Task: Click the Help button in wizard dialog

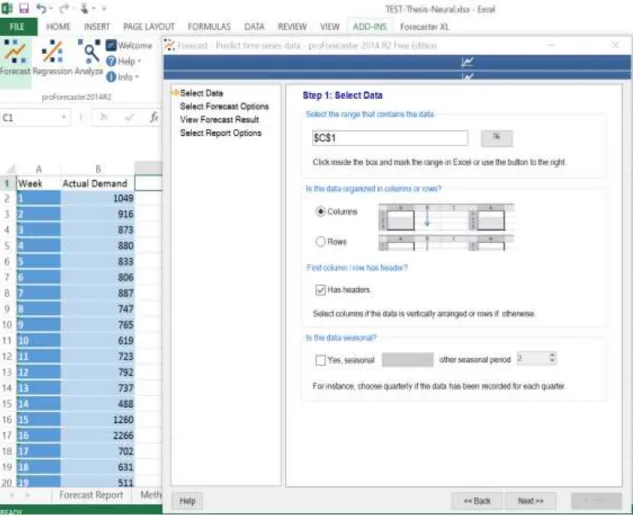Action: pyautogui.click(x=187, y=501)
